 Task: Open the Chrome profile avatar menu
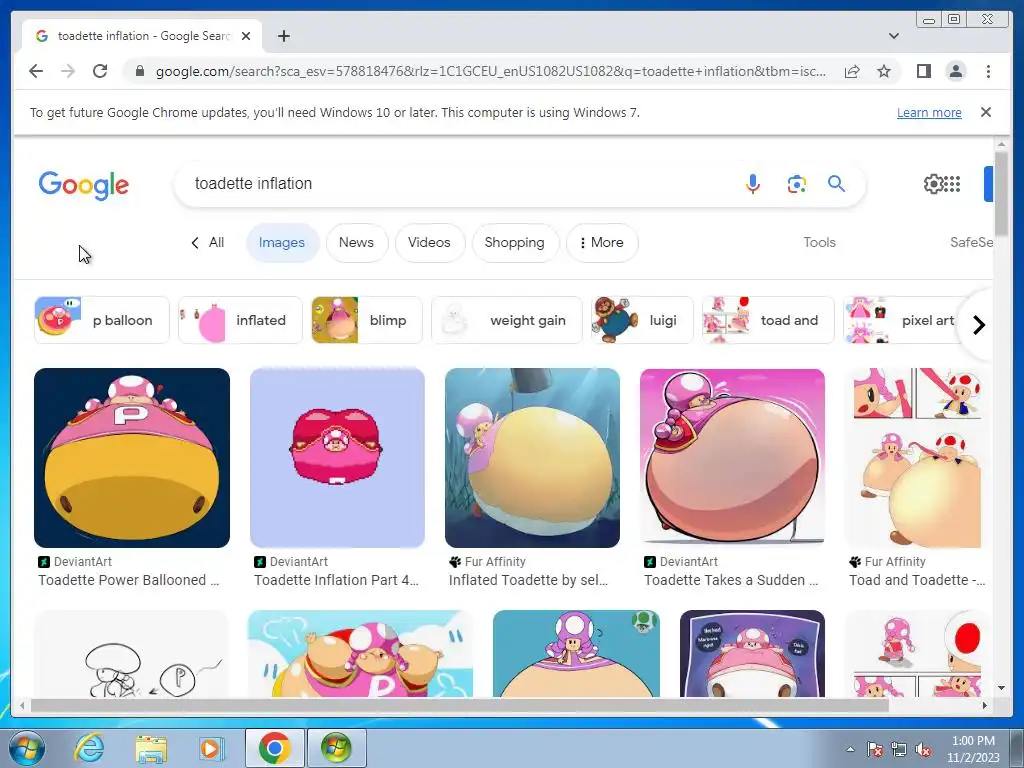click(x=955, y=71)
